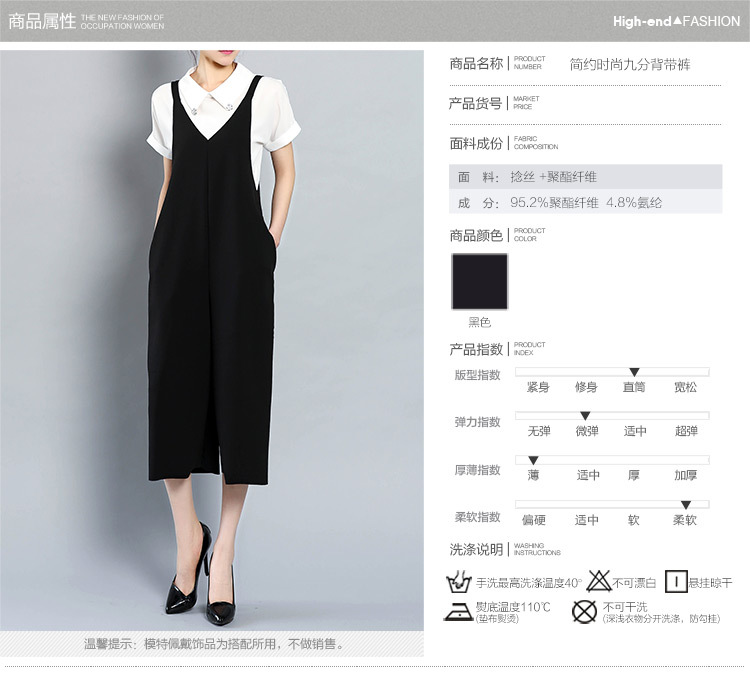Click the 紧身 fit option
Screen dimensions: 750x673
(538, 387)
